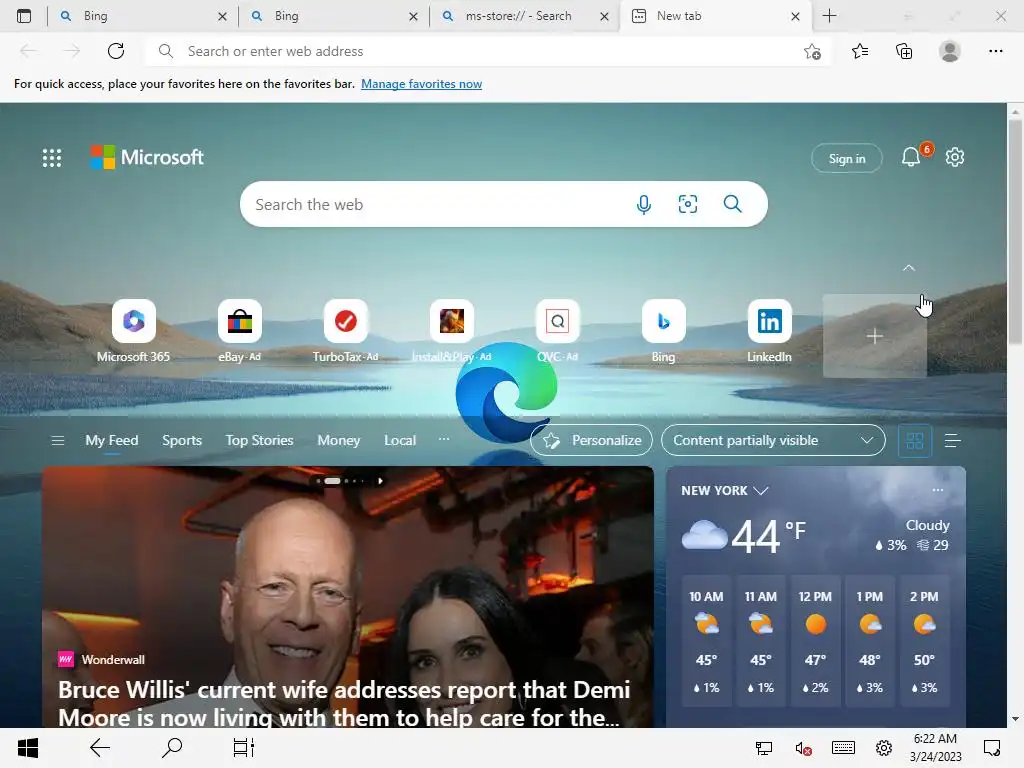Open Task View in taskbar

pyautogui.click(x=244, y=748)
